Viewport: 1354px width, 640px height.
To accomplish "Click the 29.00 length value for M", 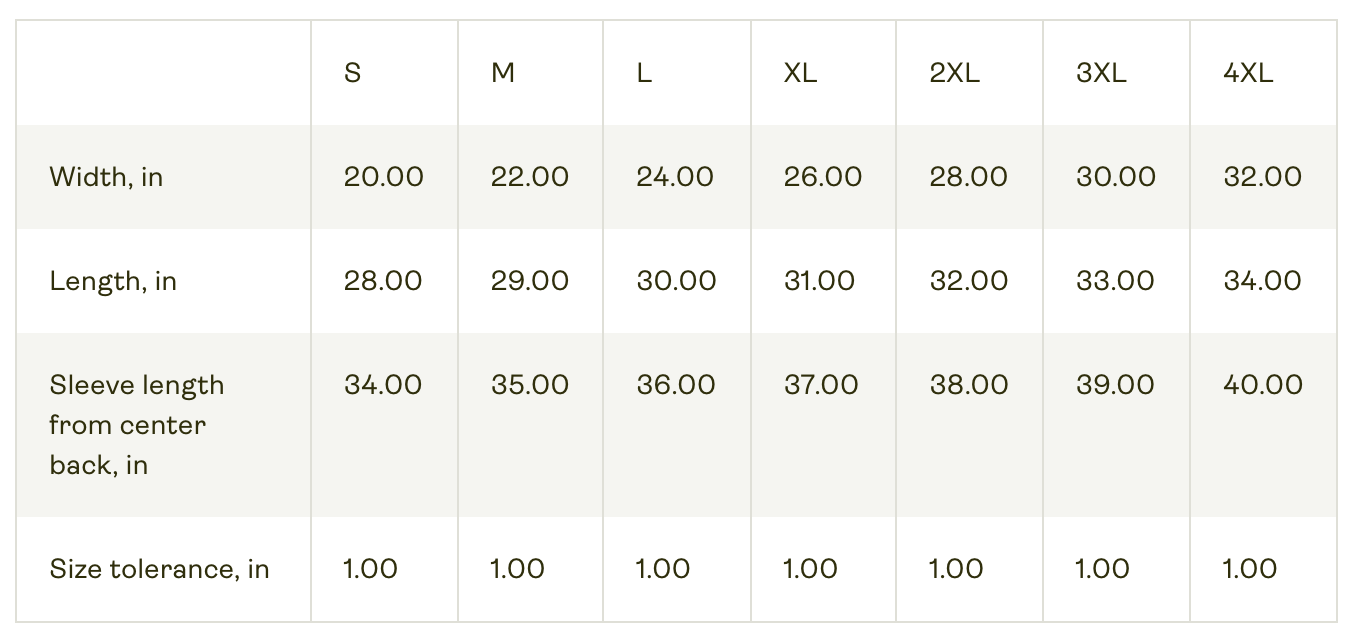I will coord(530,281).
